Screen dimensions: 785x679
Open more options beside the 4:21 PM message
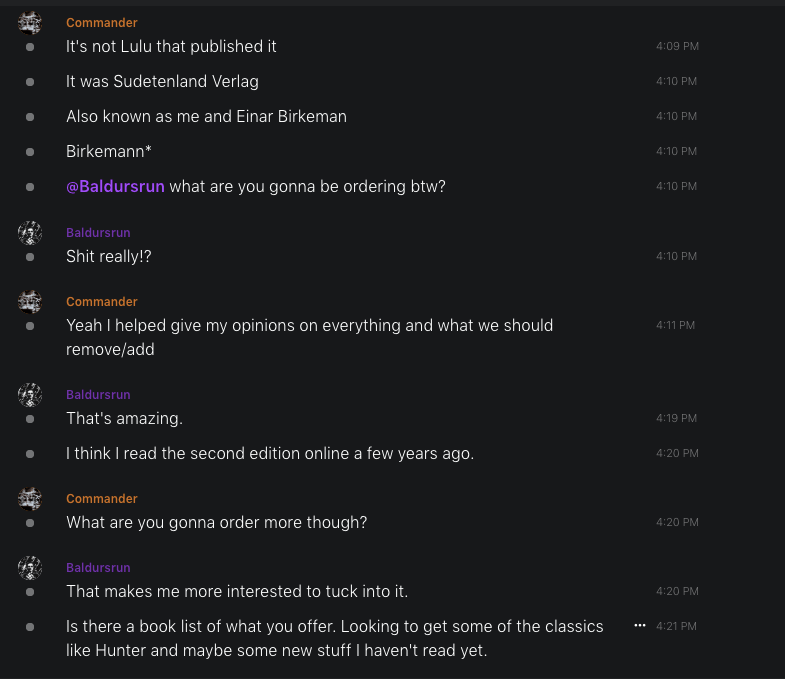tap(640, 626)
